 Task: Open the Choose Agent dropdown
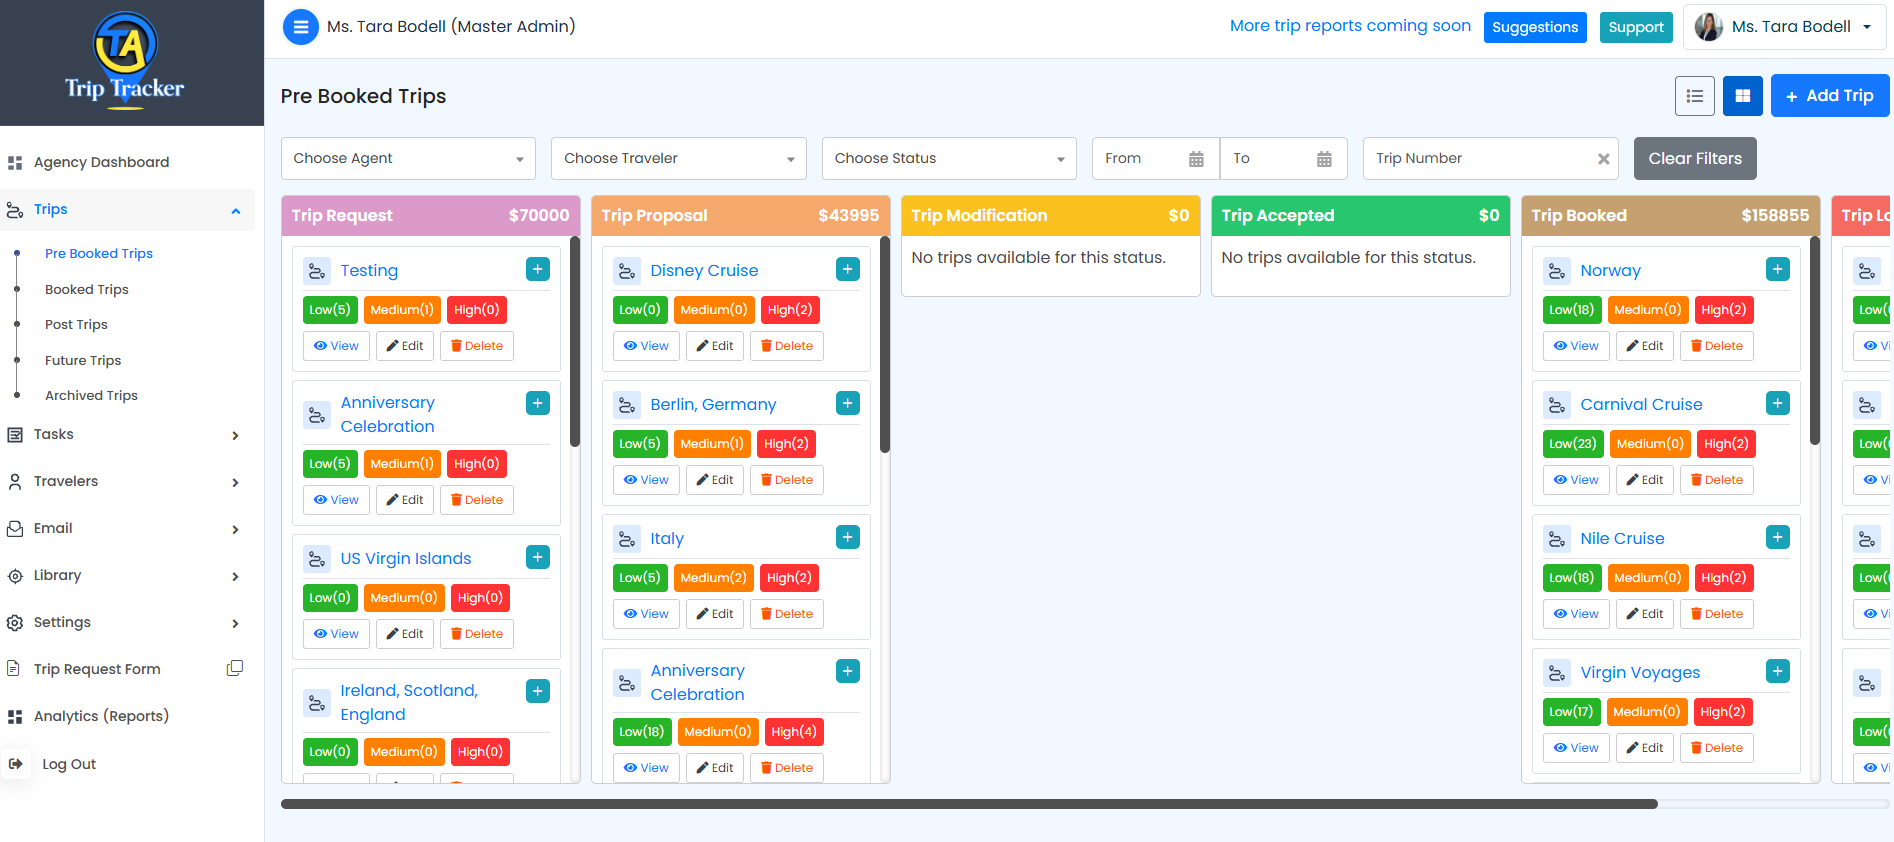pos(408,159)
